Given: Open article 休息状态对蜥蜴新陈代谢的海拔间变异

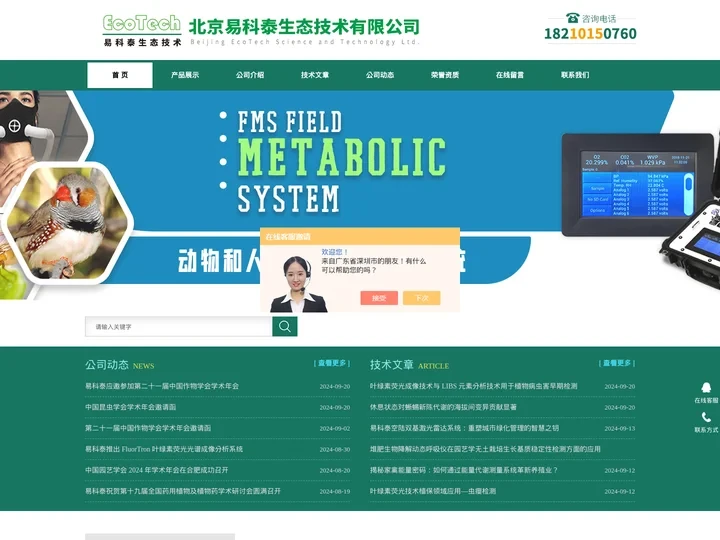Looking at the screenshot, I should pos(443,407).
